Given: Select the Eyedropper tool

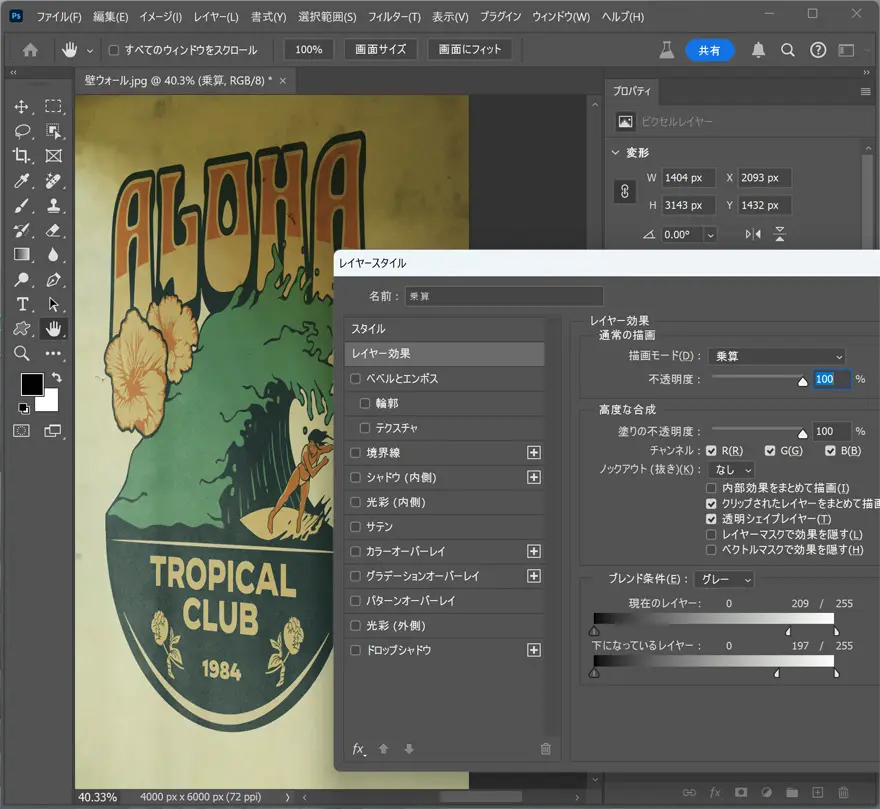Looking at the screenshot, I should click(22, 181).
